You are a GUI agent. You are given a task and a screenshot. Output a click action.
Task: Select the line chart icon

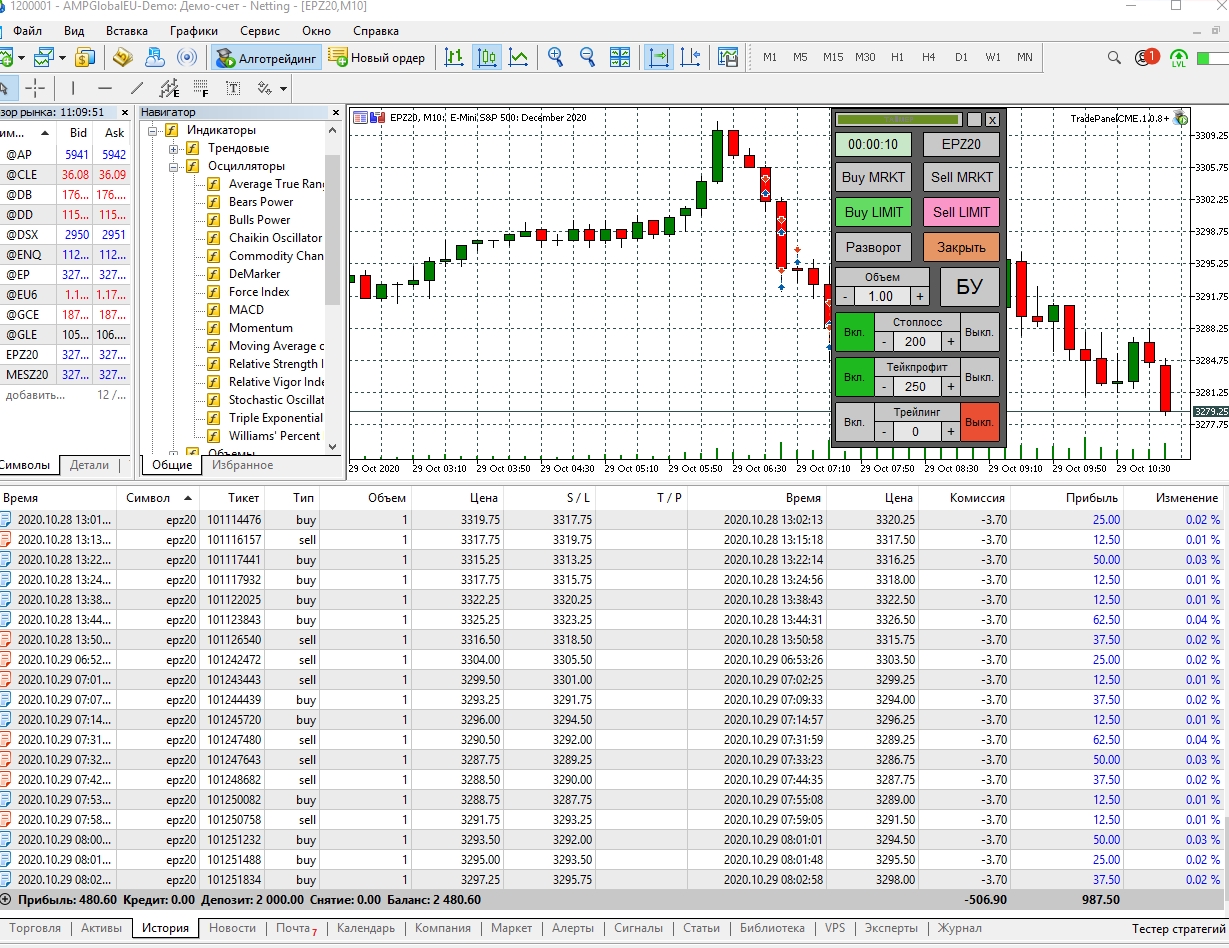518,58
